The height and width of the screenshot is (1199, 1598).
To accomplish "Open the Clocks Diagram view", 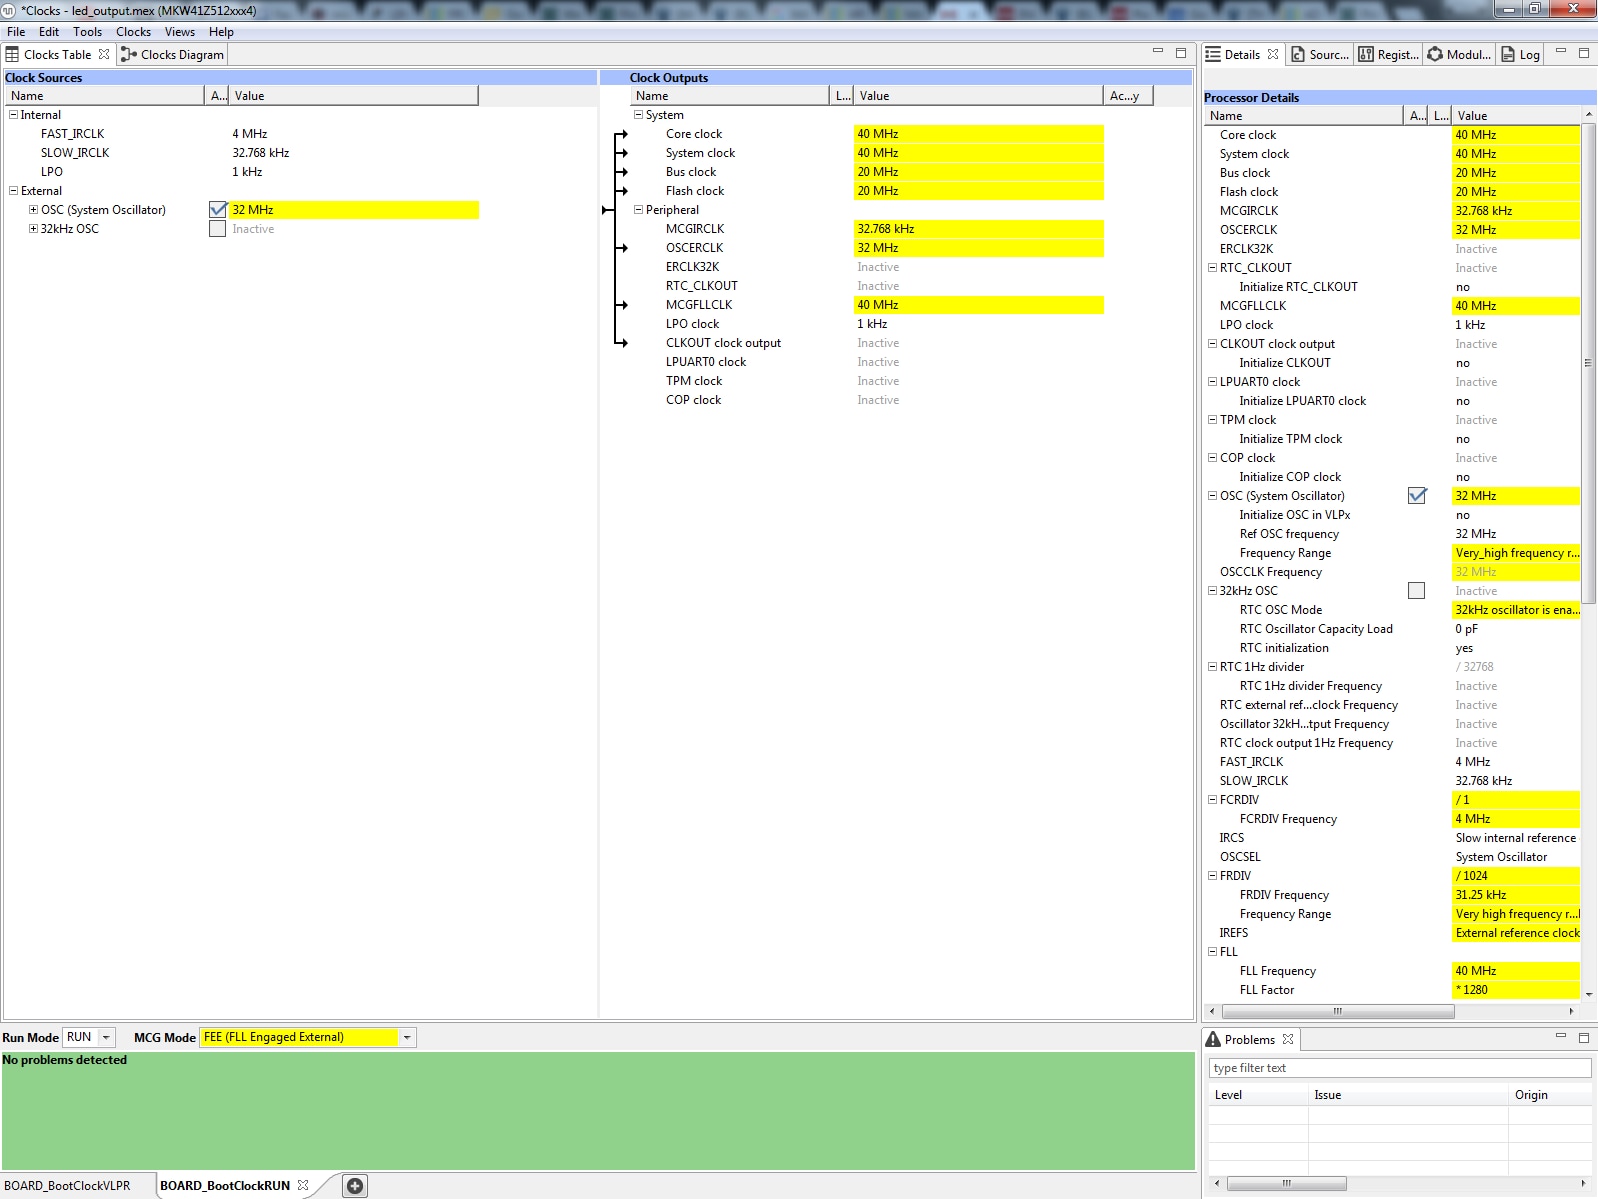I will tap(172, 55).
